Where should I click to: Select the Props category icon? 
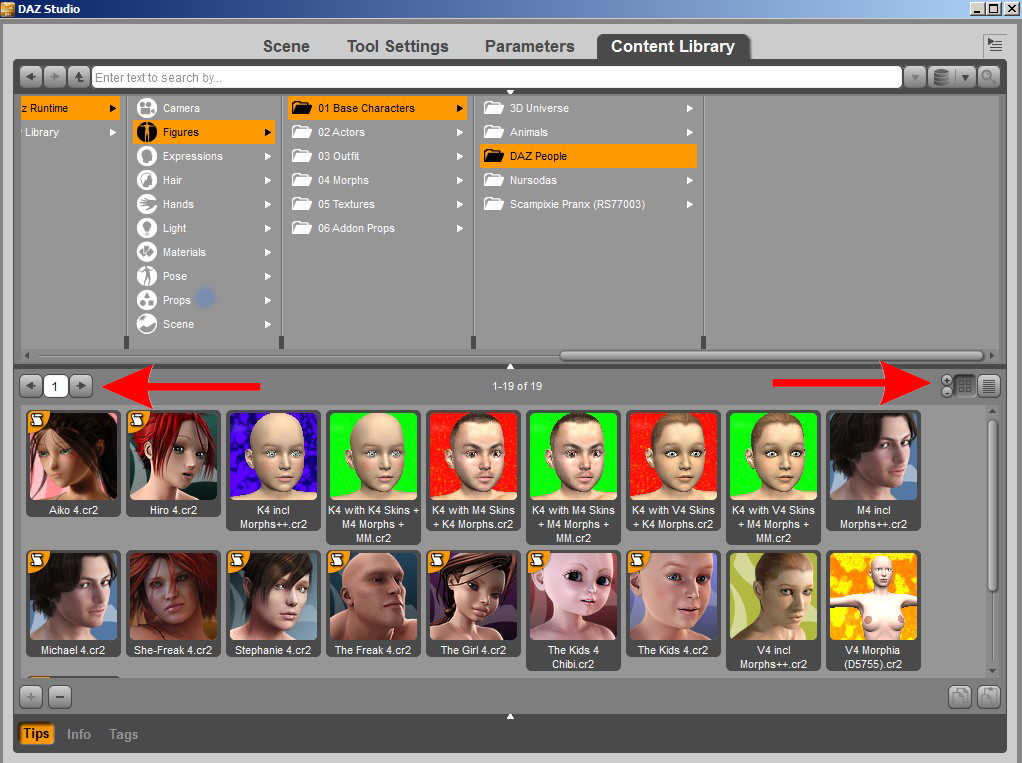point(147,300)
